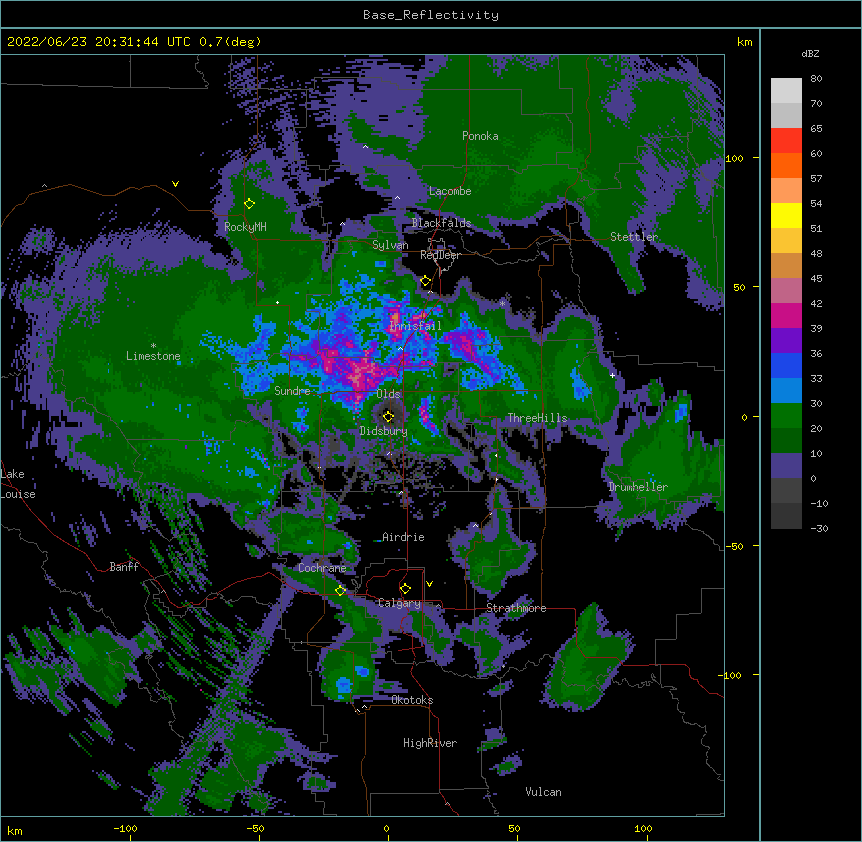
Task: Click the 50 tick label on the right axis
Action: pos(739,287)
